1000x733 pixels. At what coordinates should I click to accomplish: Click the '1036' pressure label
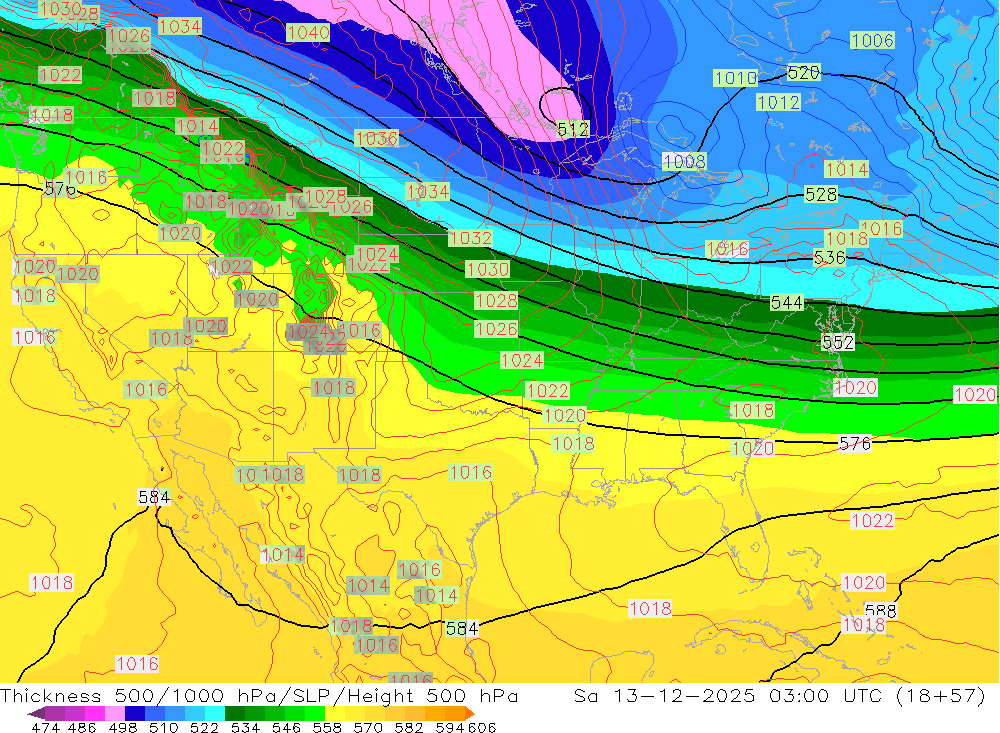tap(377, 138)
